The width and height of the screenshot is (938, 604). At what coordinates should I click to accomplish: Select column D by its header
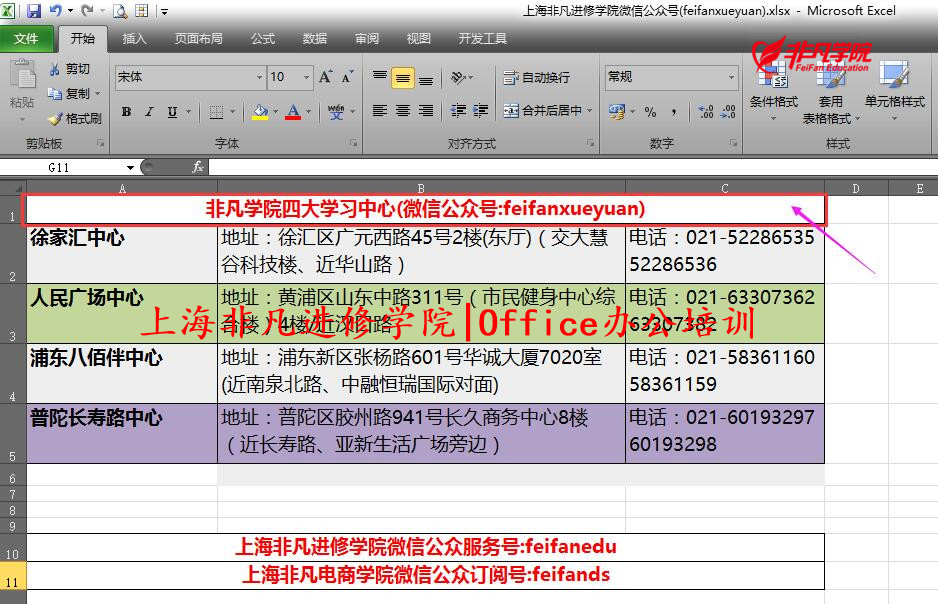(x=856, y=188)
